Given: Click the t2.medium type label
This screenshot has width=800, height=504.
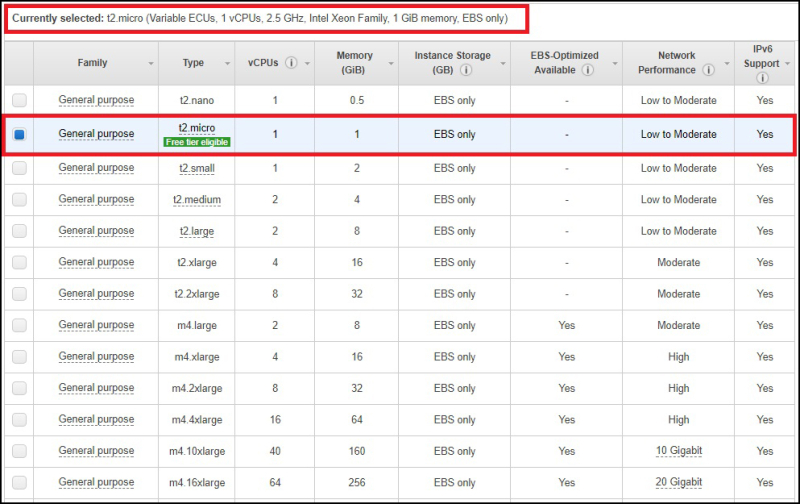Looking at the screenshot, I should click(x=197, y=200).
